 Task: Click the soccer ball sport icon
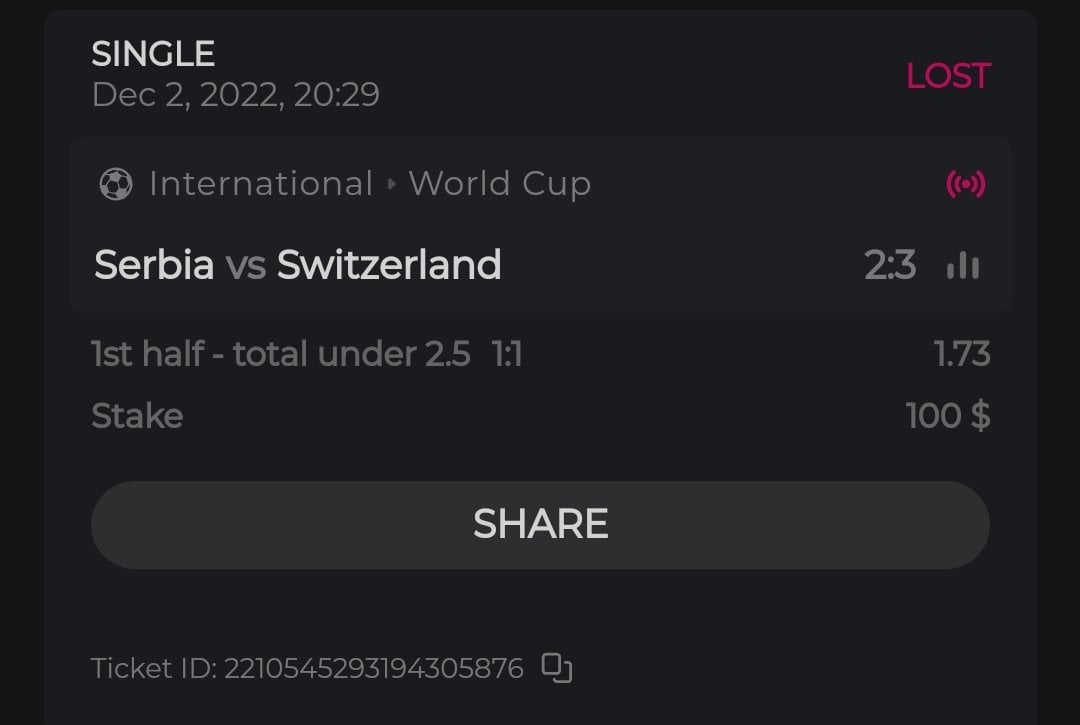pyautogui.click(x=116, y=184)
